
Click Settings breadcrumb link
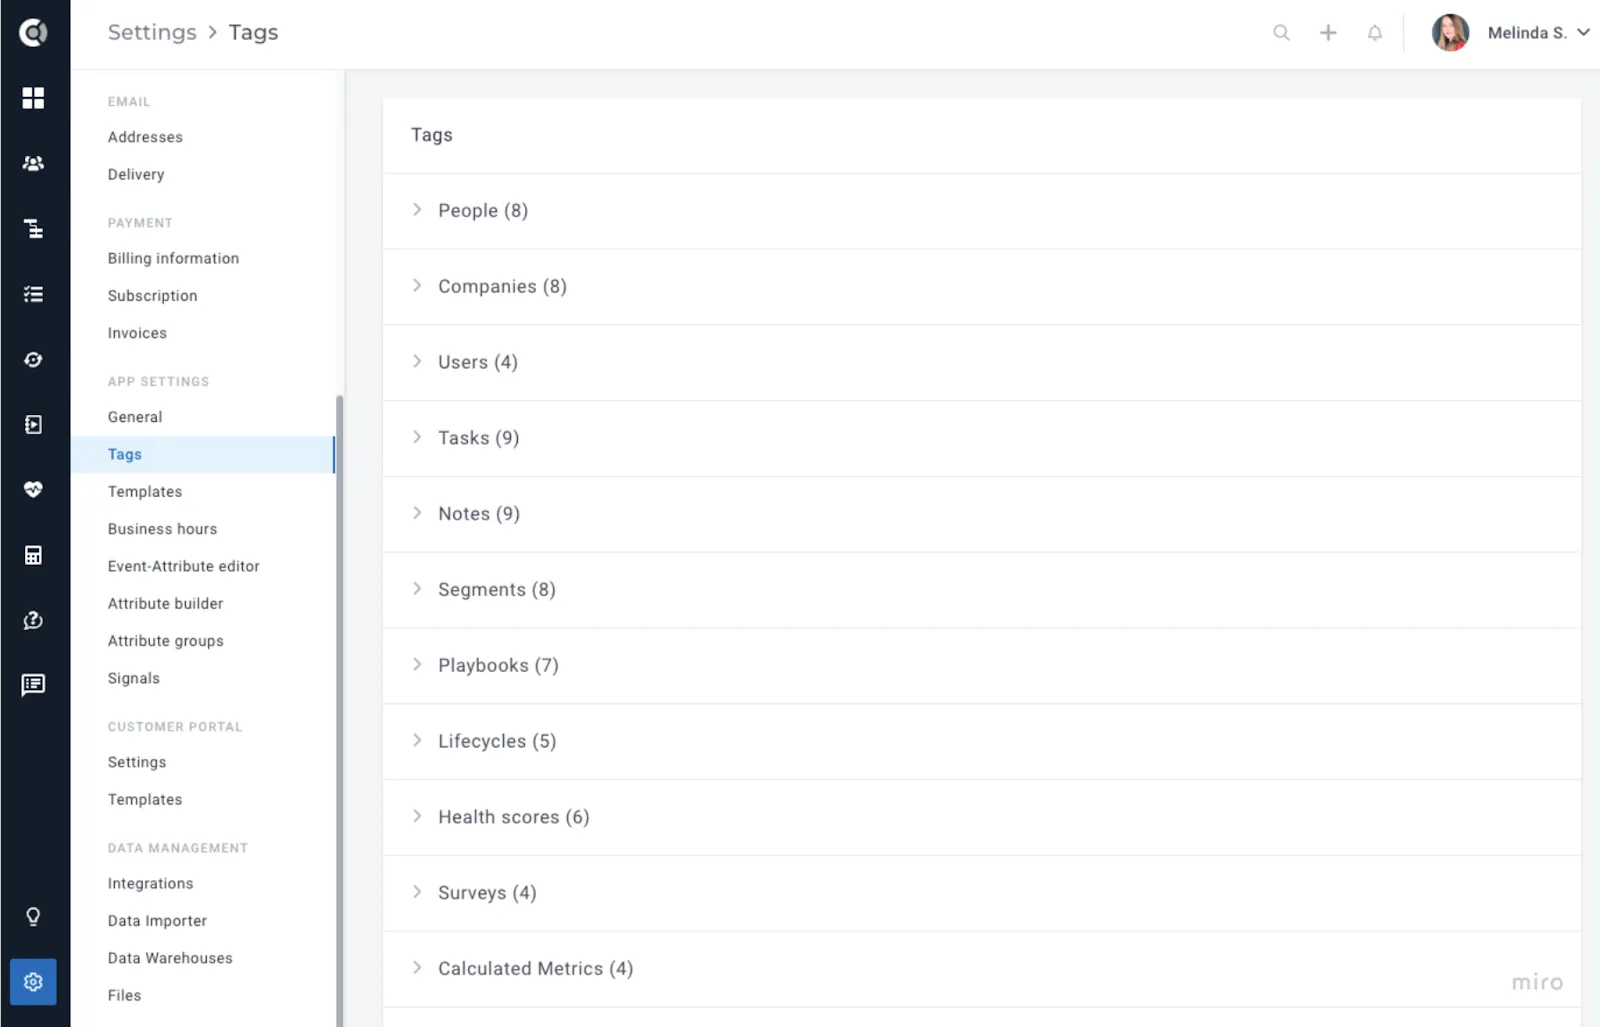[152, 32]
